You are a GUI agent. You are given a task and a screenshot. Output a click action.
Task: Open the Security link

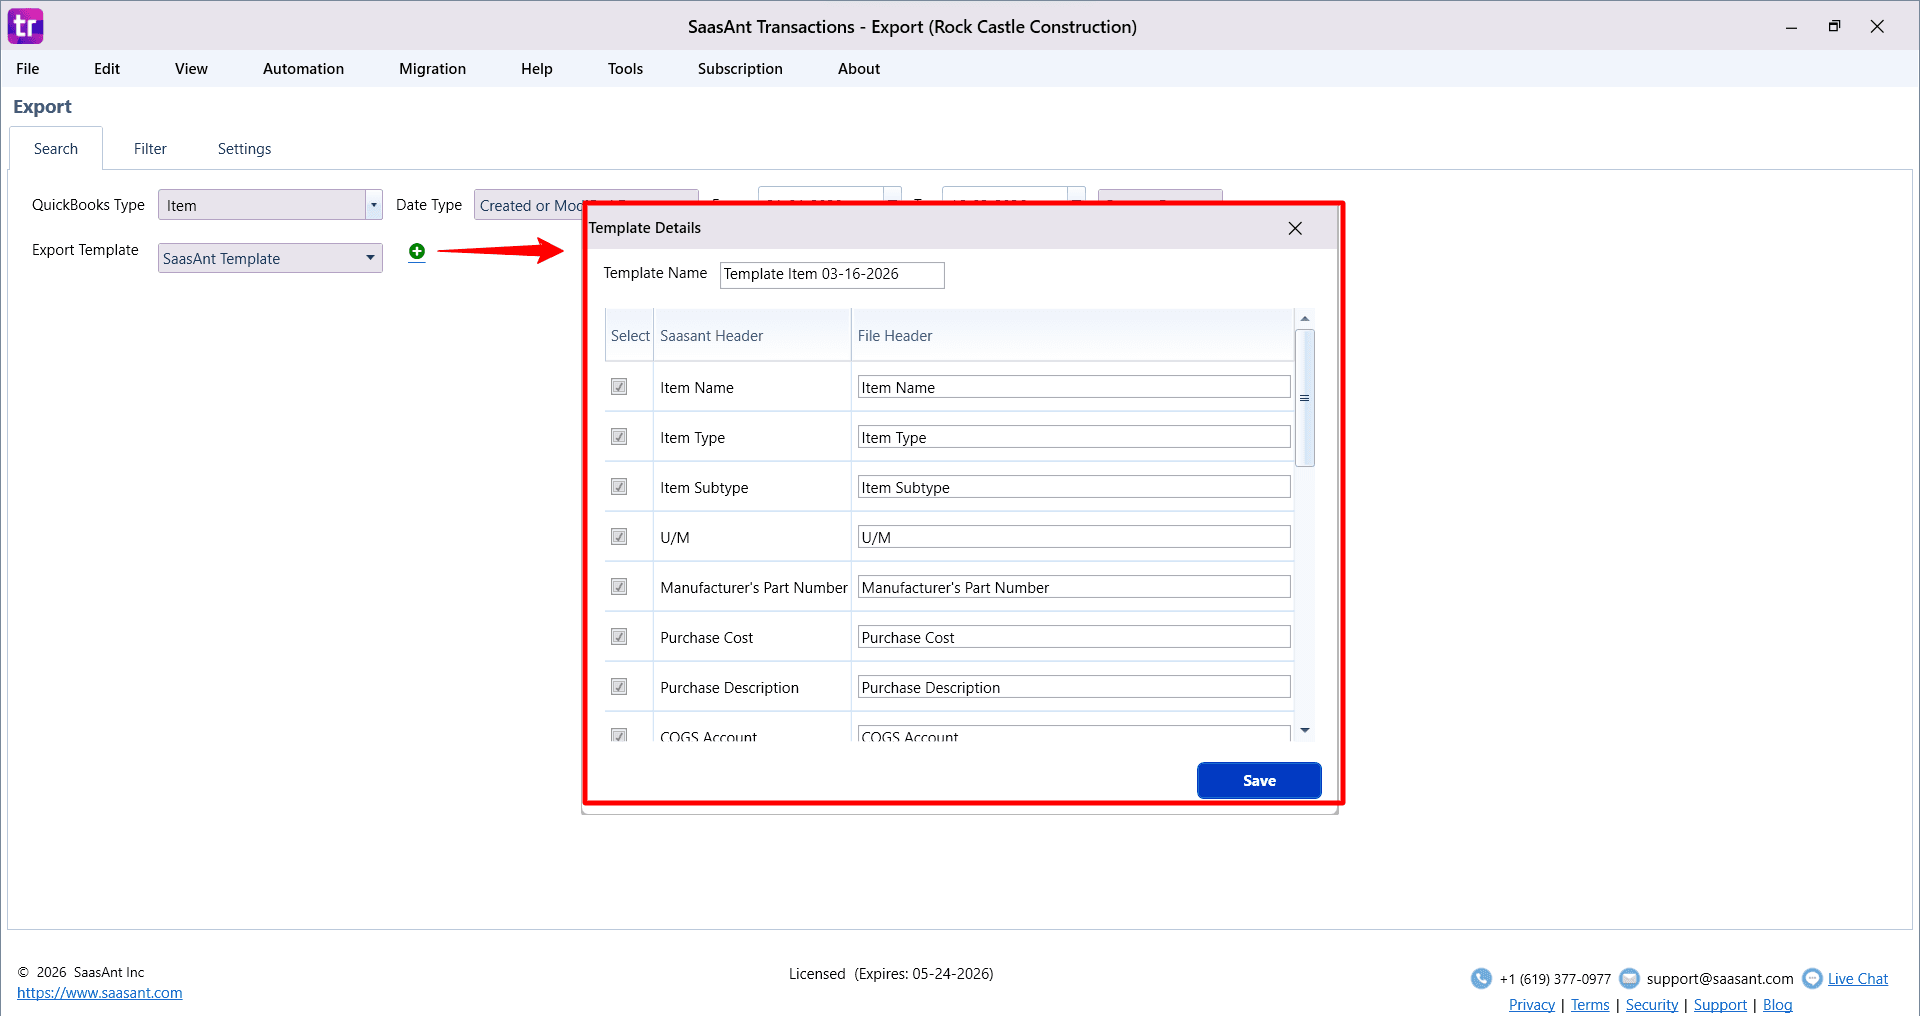1652,1005
